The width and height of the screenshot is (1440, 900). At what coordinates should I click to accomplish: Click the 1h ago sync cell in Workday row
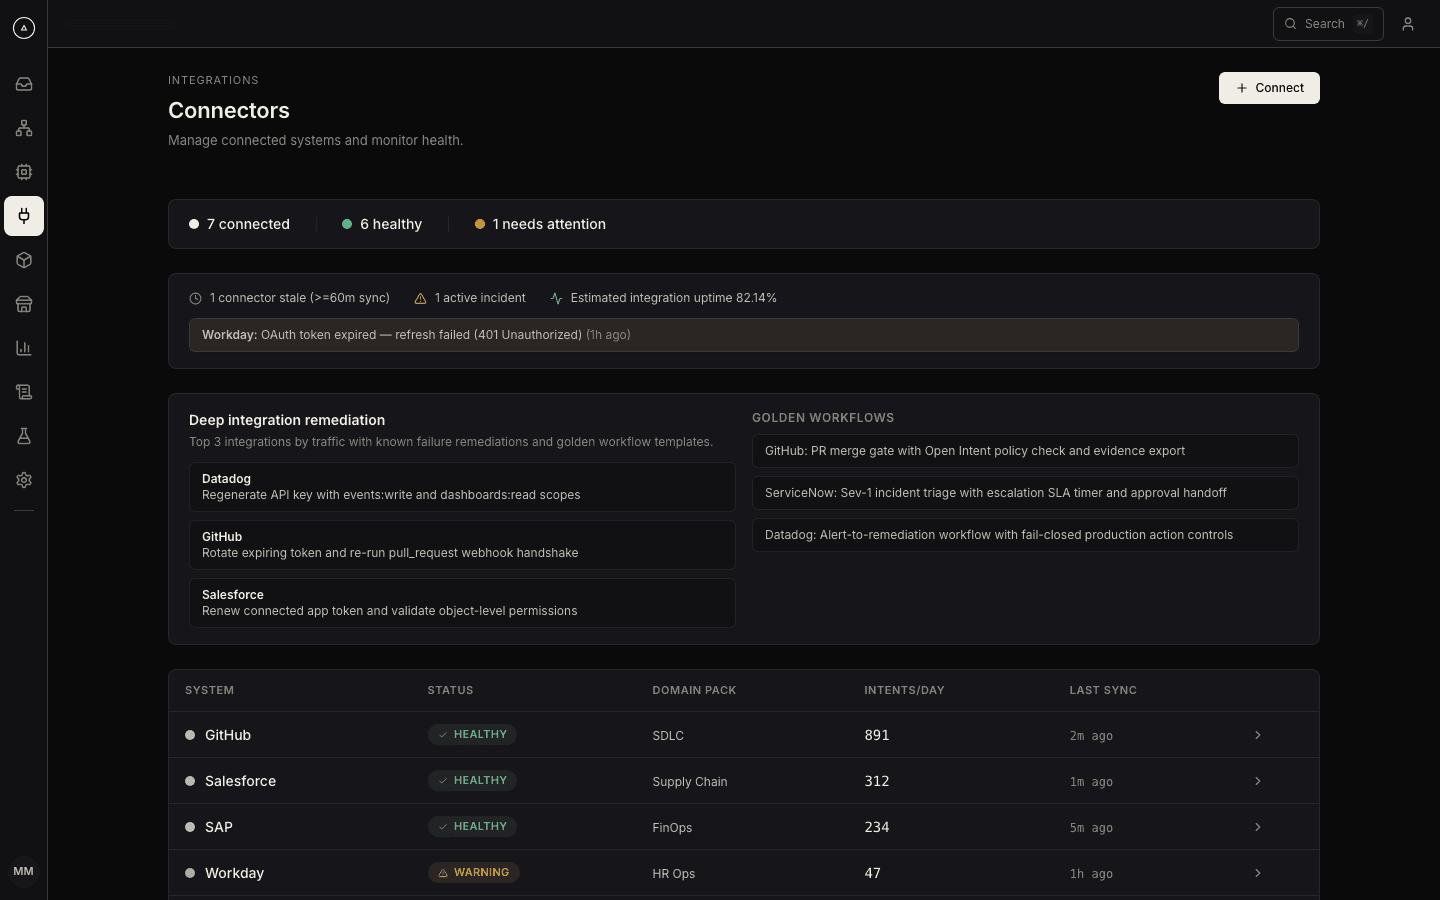click(x=1091, y=874)
